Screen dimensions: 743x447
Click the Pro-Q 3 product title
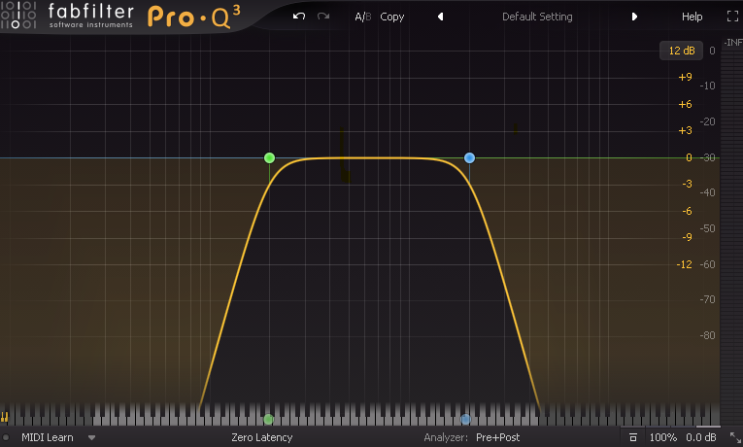click(x=194, y=17)
